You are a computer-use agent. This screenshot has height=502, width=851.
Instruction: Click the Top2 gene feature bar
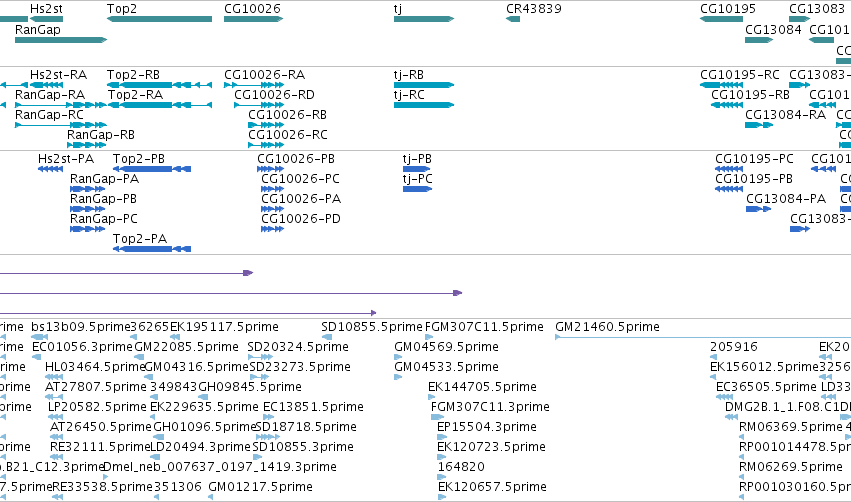click(160, 19)
